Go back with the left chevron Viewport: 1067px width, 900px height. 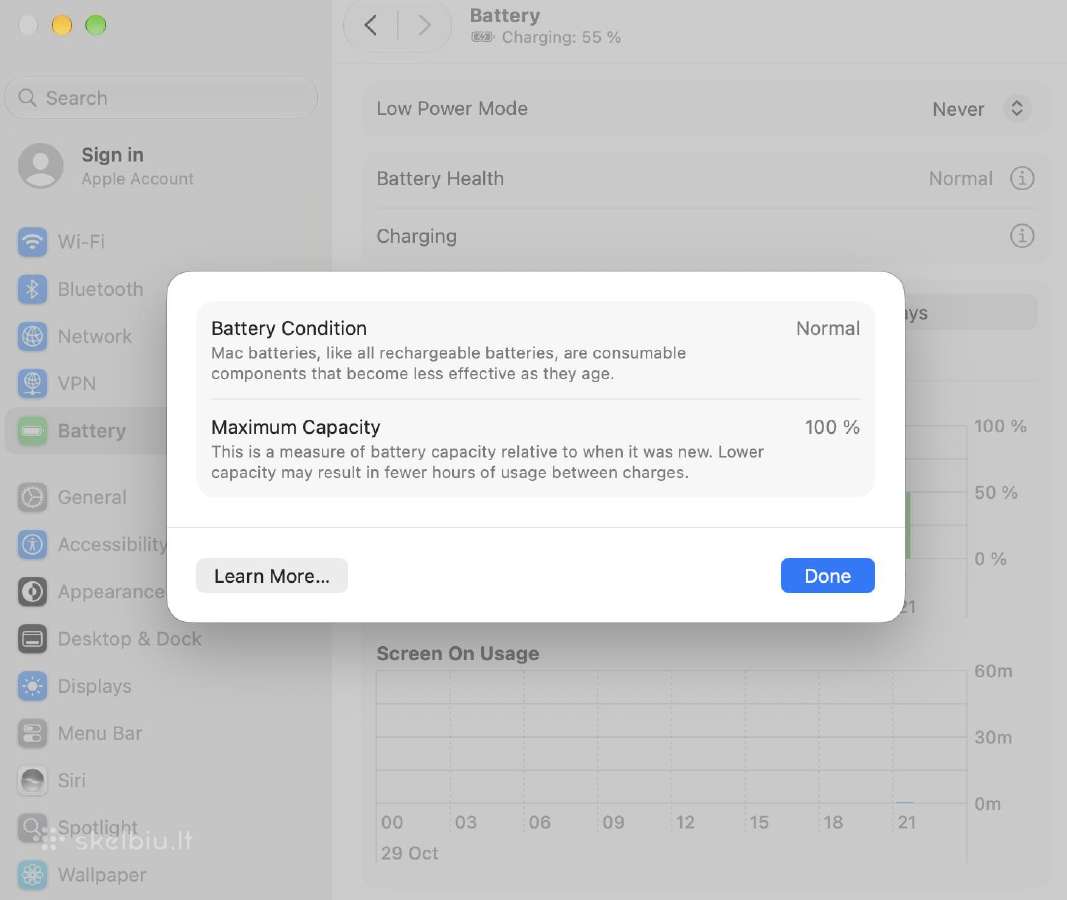371,26
